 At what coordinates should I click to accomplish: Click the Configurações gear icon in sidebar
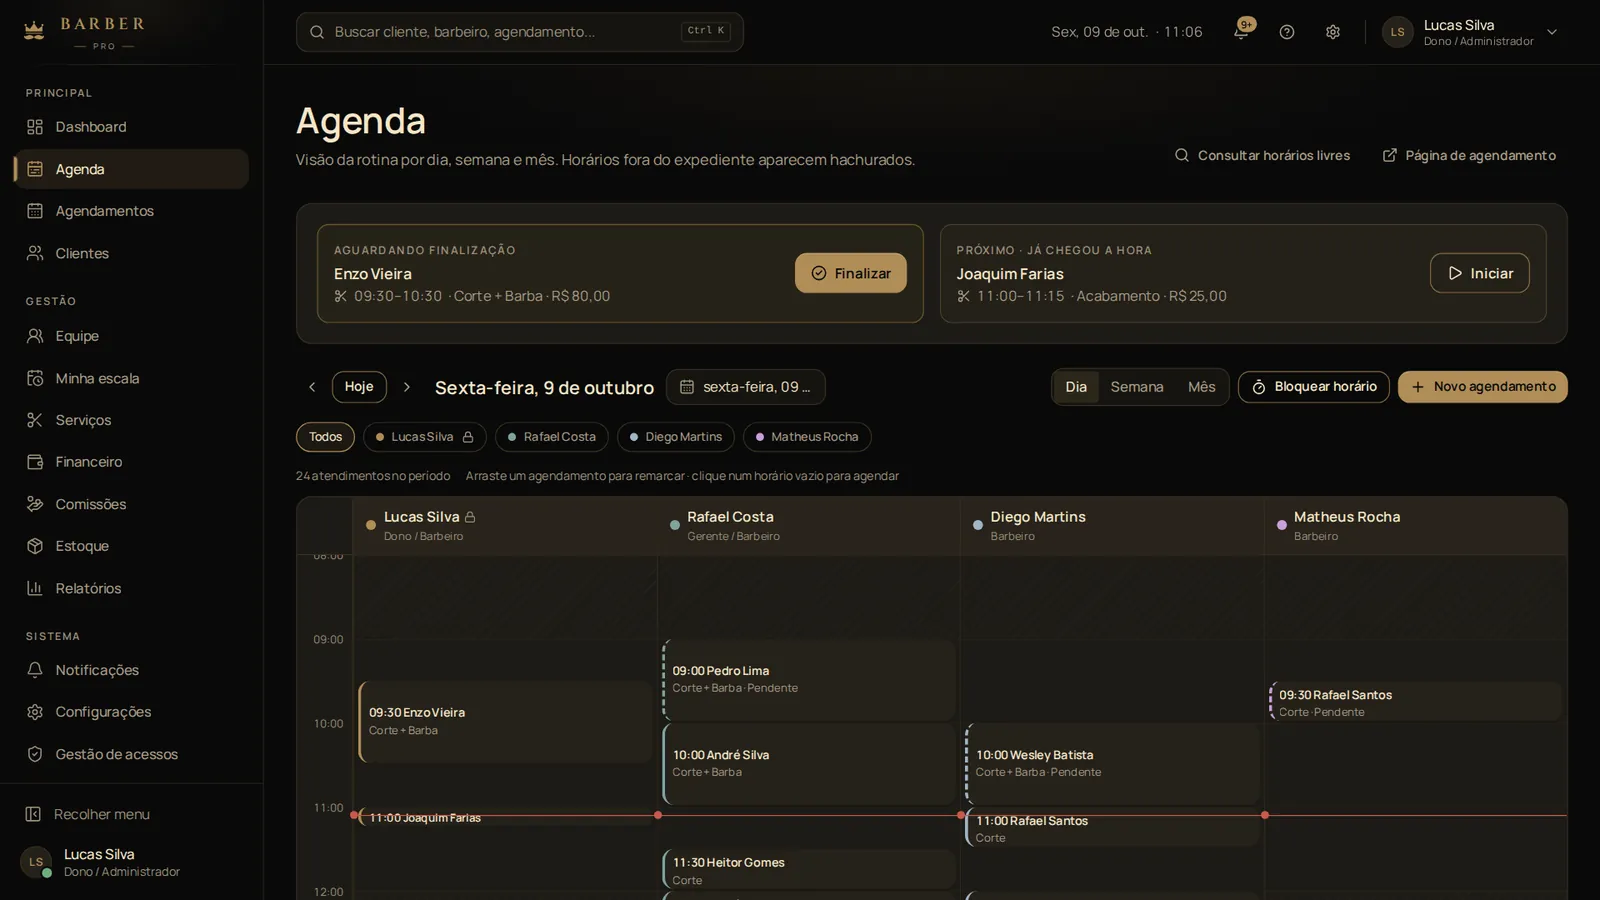pos(35,712)
